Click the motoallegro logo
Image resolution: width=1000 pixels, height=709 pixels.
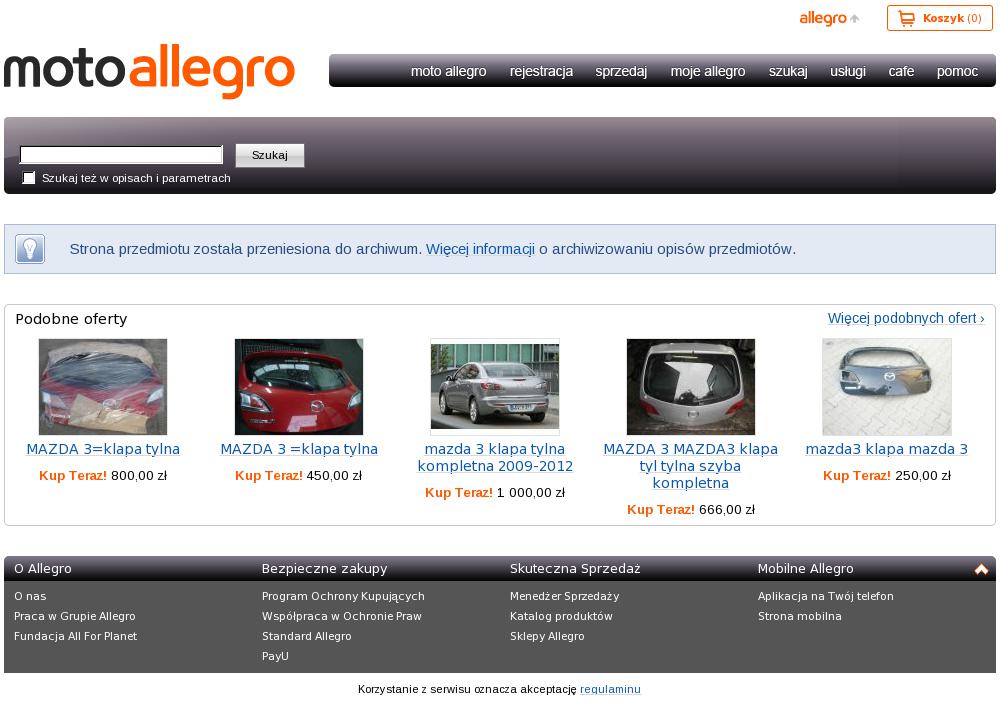pyautogui.click(x=149, y=71)
